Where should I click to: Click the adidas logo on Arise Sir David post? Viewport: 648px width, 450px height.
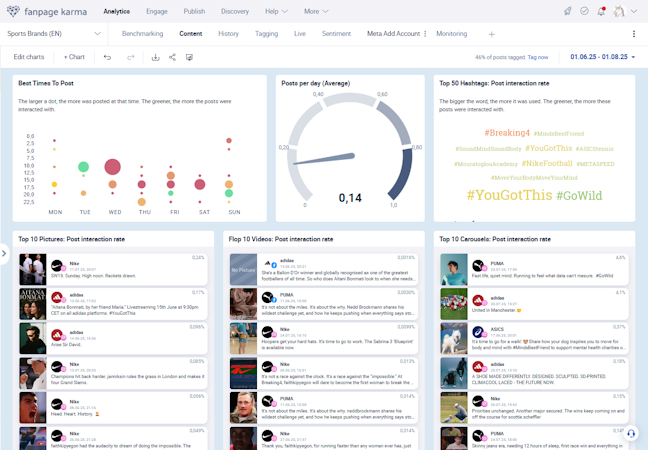(58, 335)
